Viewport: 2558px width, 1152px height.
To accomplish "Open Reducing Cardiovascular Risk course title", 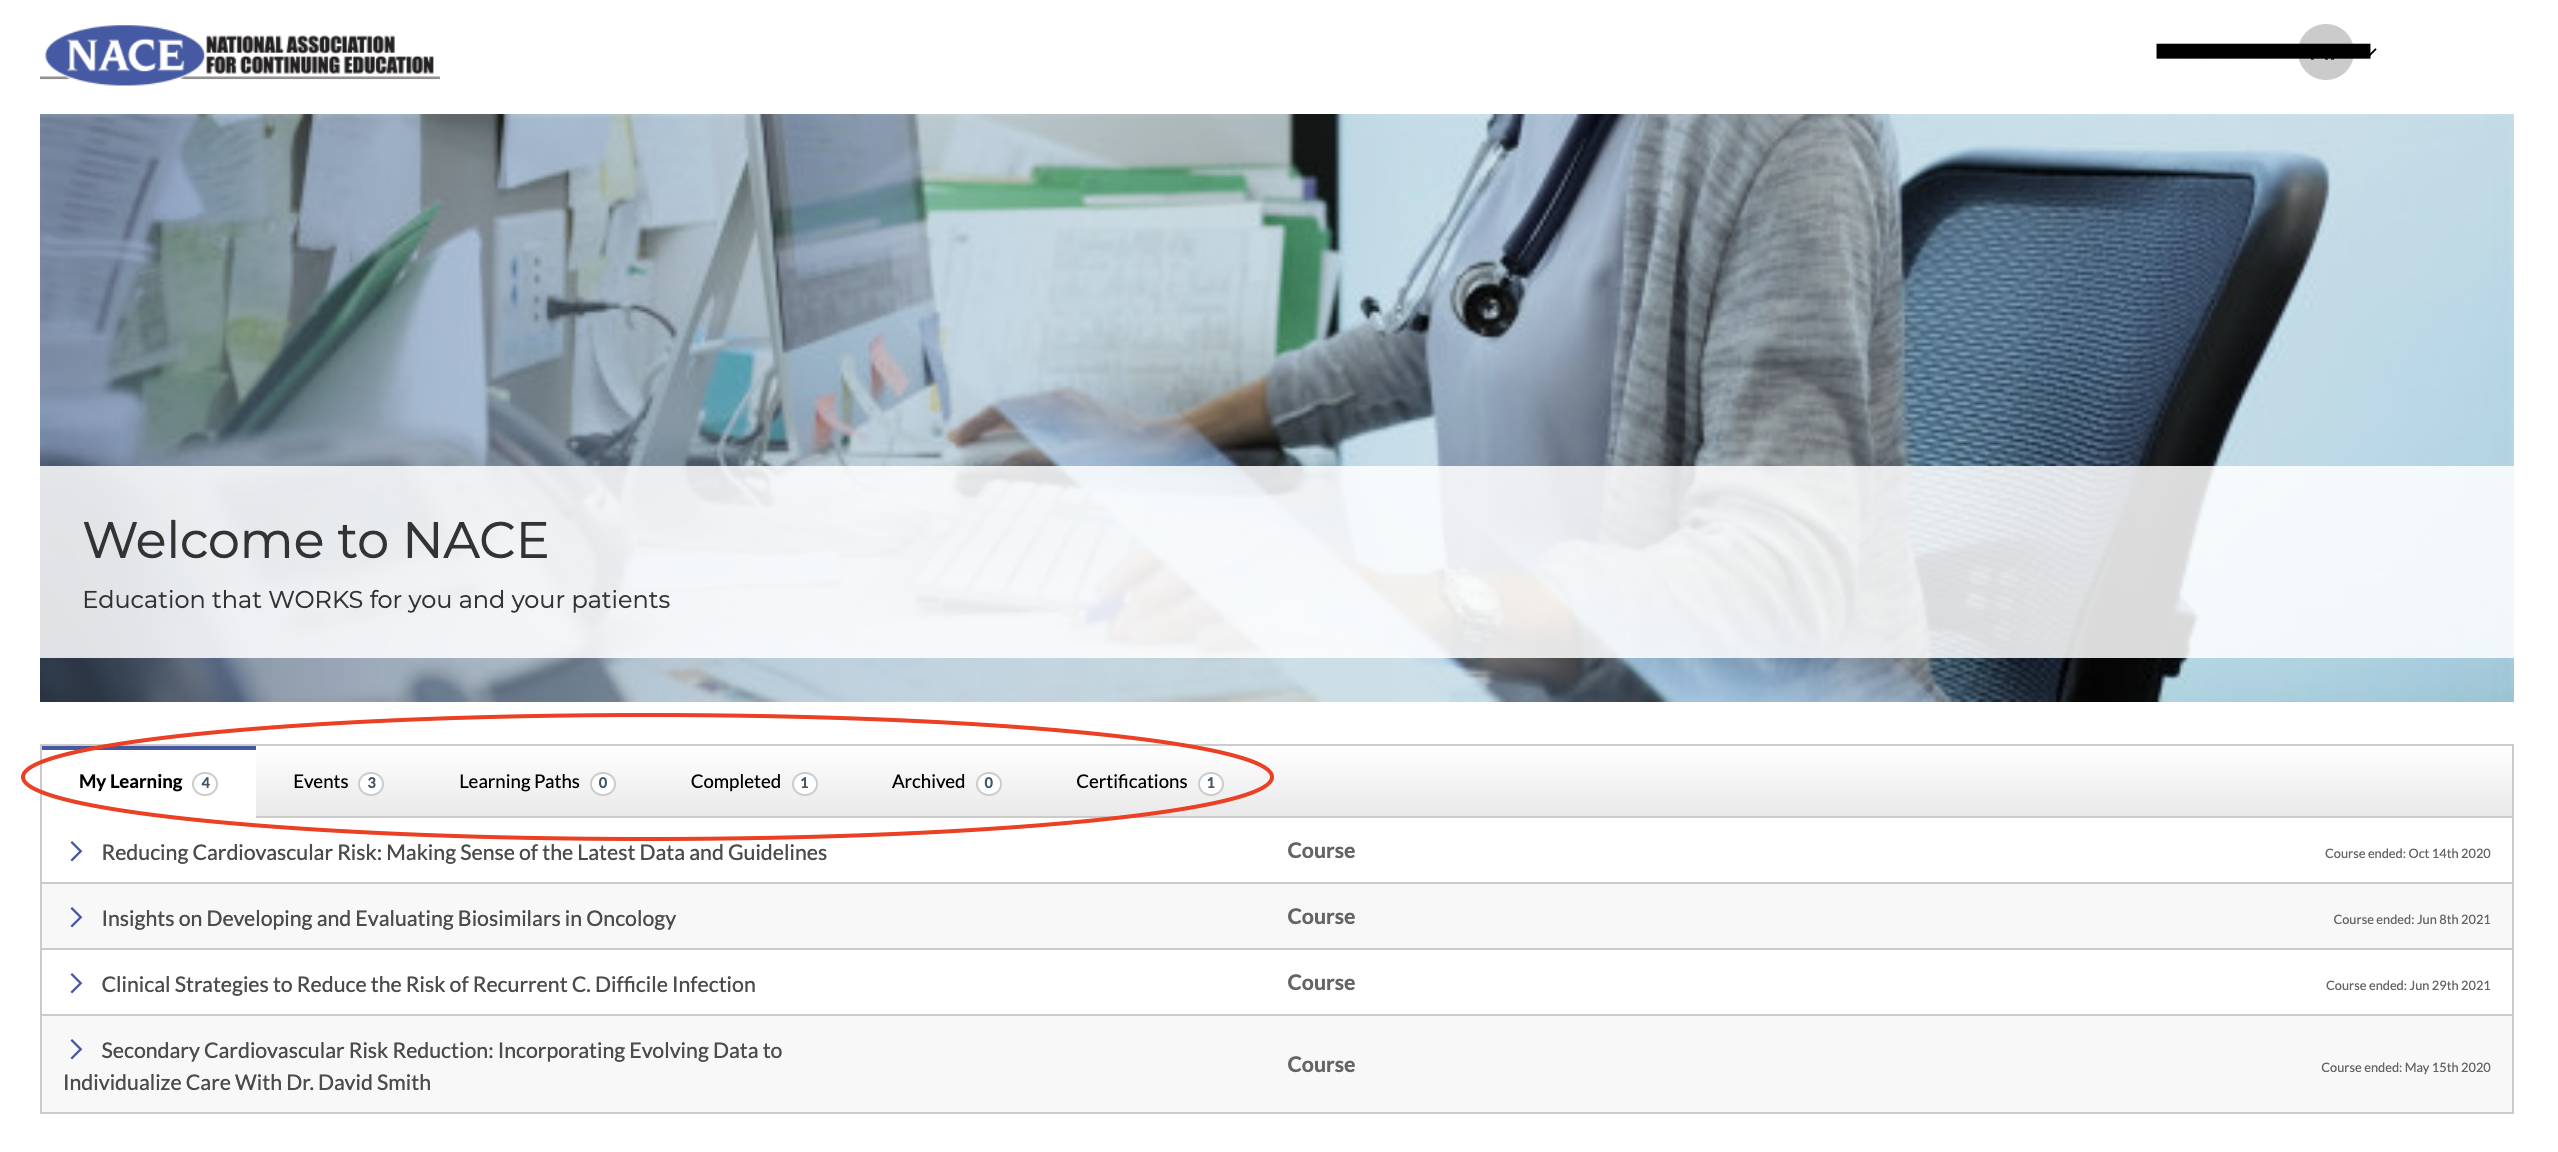I will tap(464, 852).
